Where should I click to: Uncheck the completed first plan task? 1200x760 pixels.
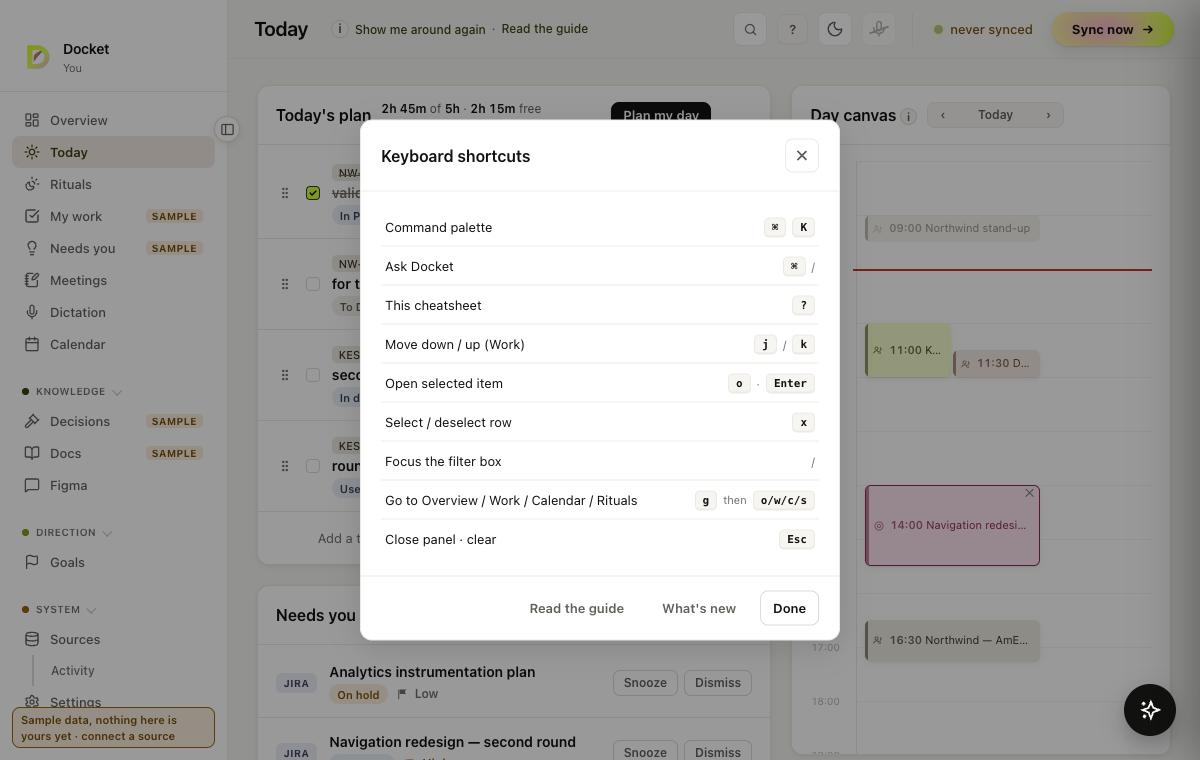[x=313, y=193]
